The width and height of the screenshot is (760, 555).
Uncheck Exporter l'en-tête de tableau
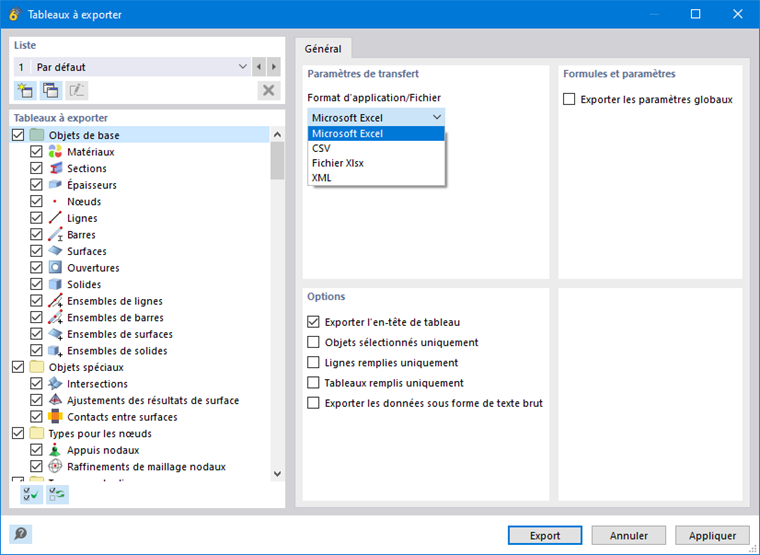[314, 322]
